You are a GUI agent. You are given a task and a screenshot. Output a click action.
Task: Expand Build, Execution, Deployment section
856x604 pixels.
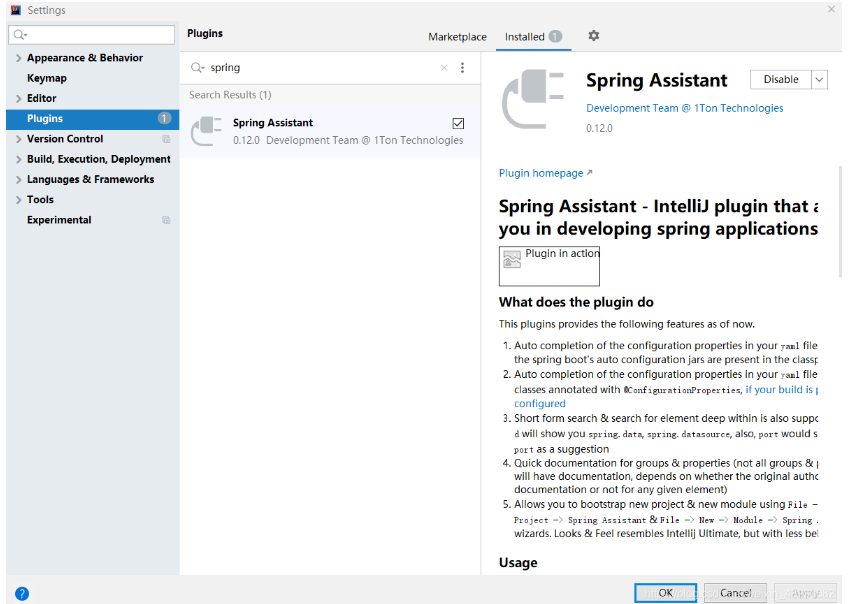pyautogui.click(x=19, y=159)
